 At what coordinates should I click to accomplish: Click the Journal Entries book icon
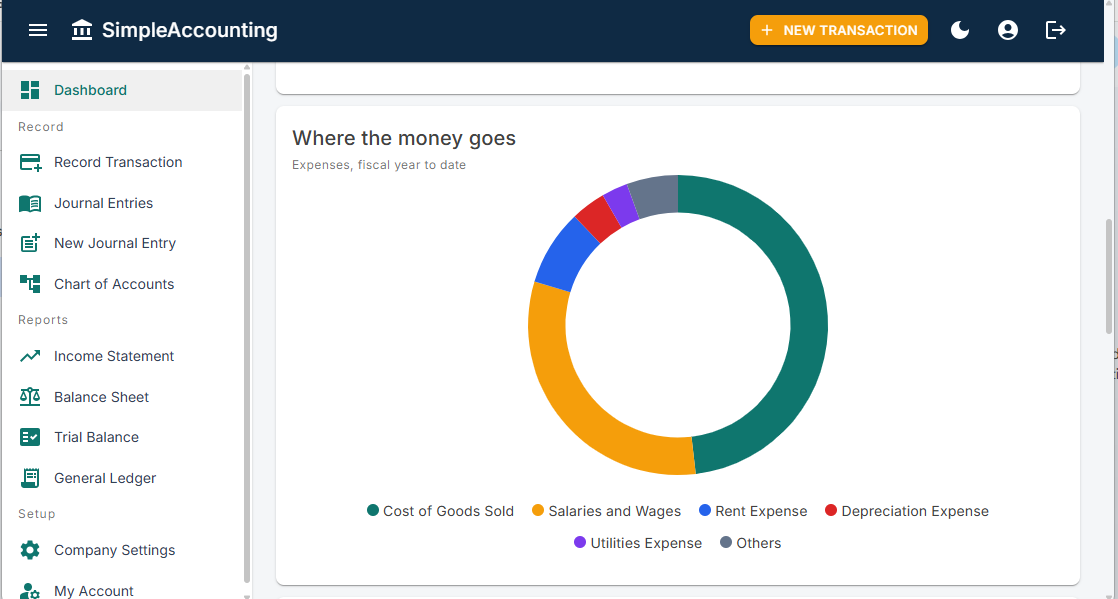coord(30,203)
